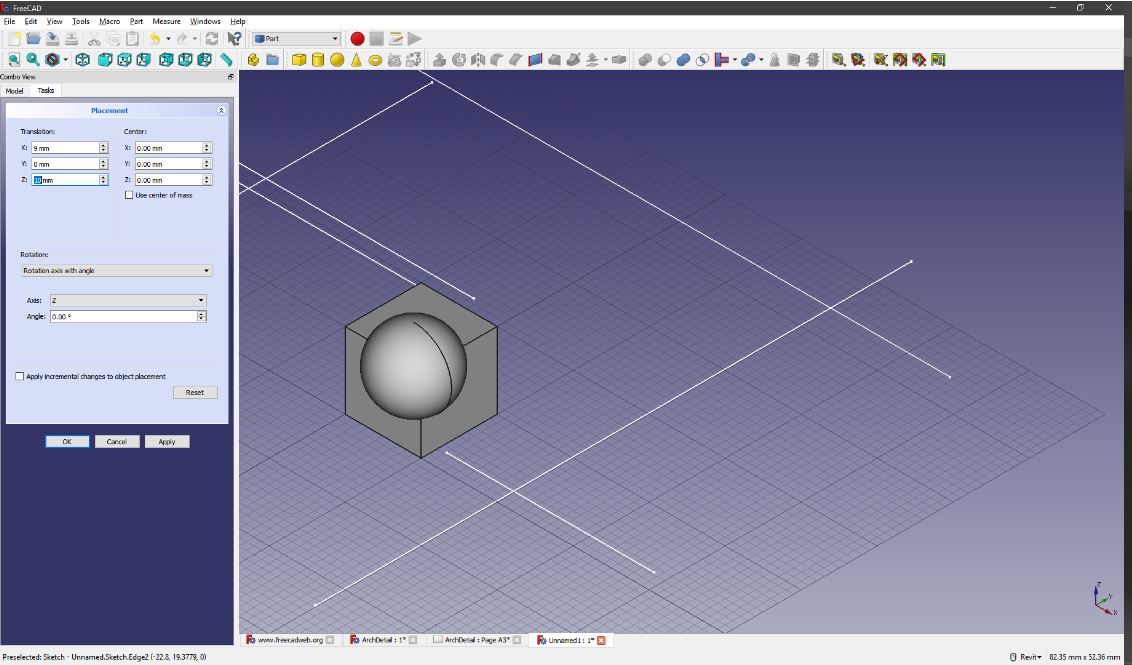This screenshot has width=1132, height=665.
Task: Apply Boolean Cut of two shapes
Action: pyautogui.click(x=664, y=60)
